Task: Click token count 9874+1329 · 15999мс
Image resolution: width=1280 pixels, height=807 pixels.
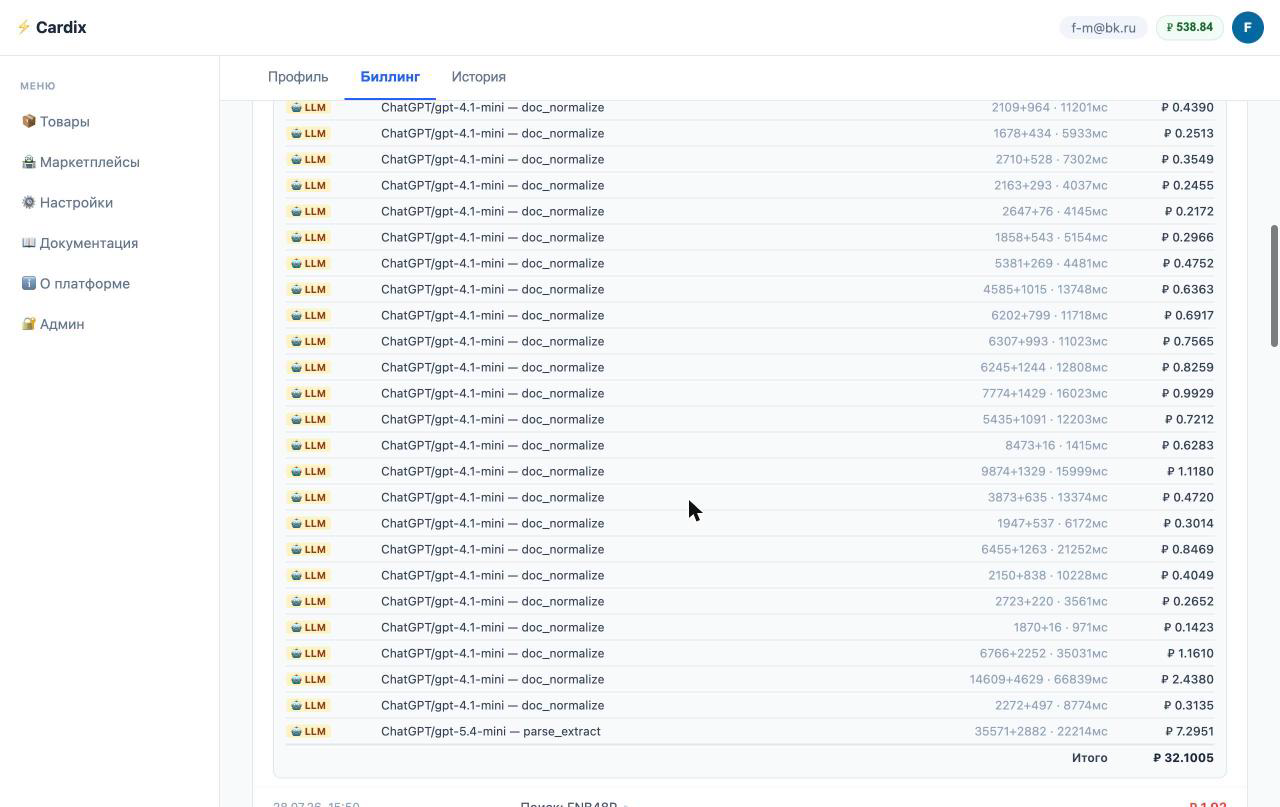Action: [x=1044, y=471]
